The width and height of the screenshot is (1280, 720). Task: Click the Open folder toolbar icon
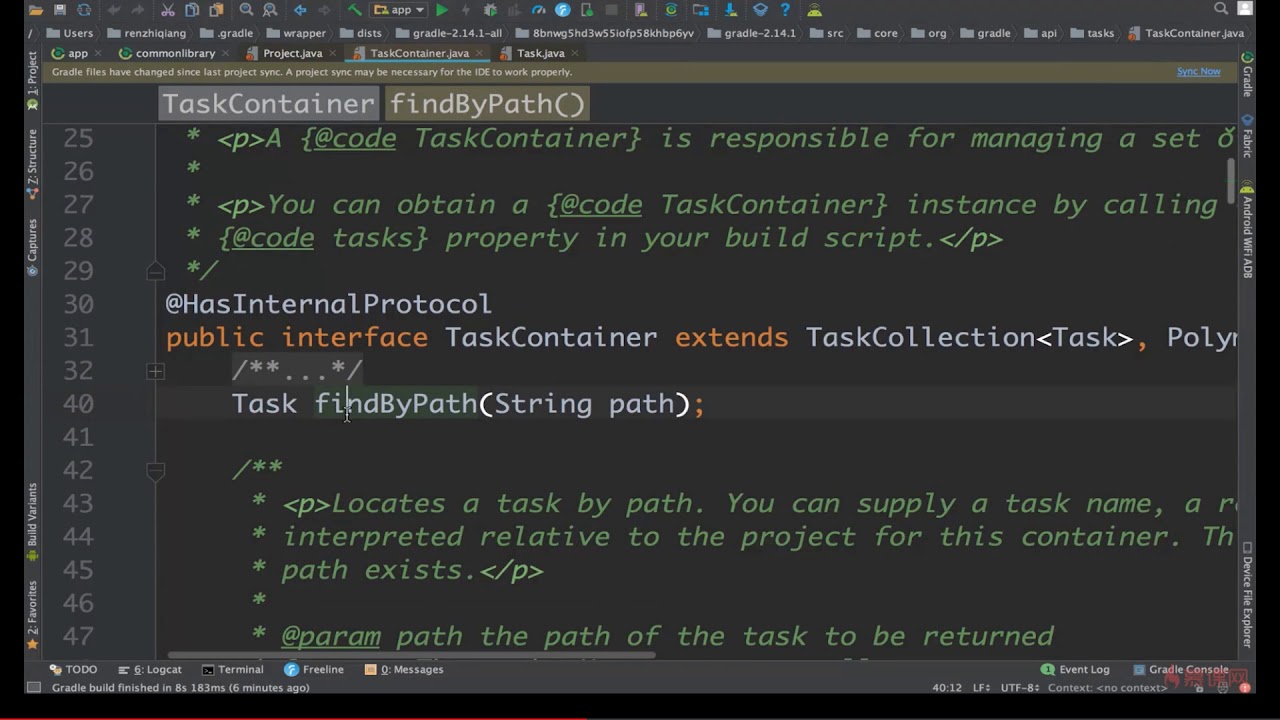(x=37, y=10)
